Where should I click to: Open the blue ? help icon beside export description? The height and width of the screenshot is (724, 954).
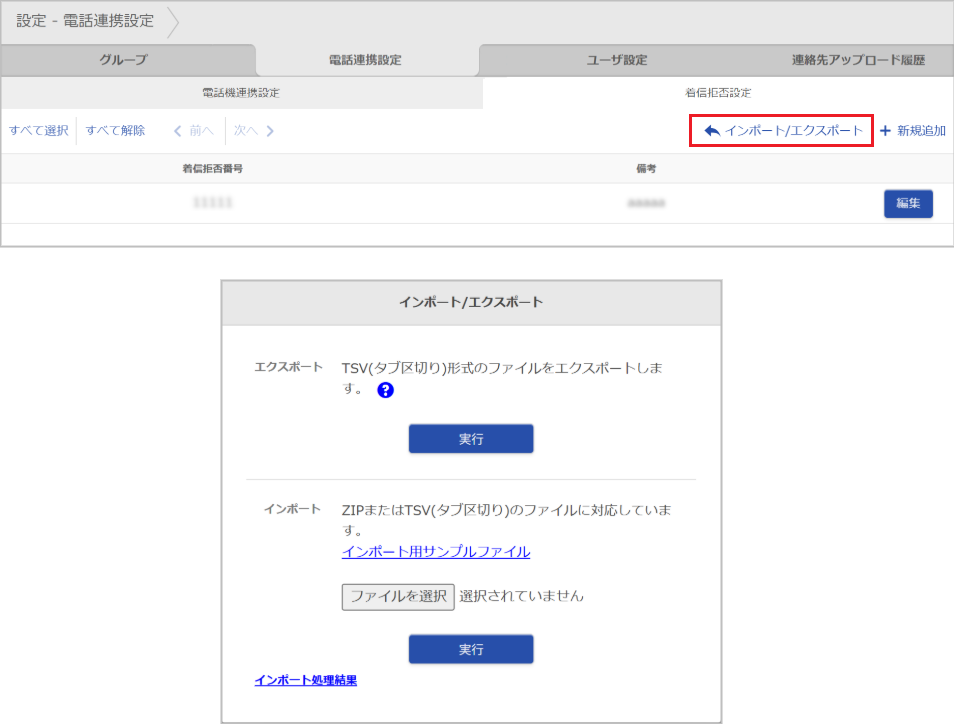coord(384,390)
